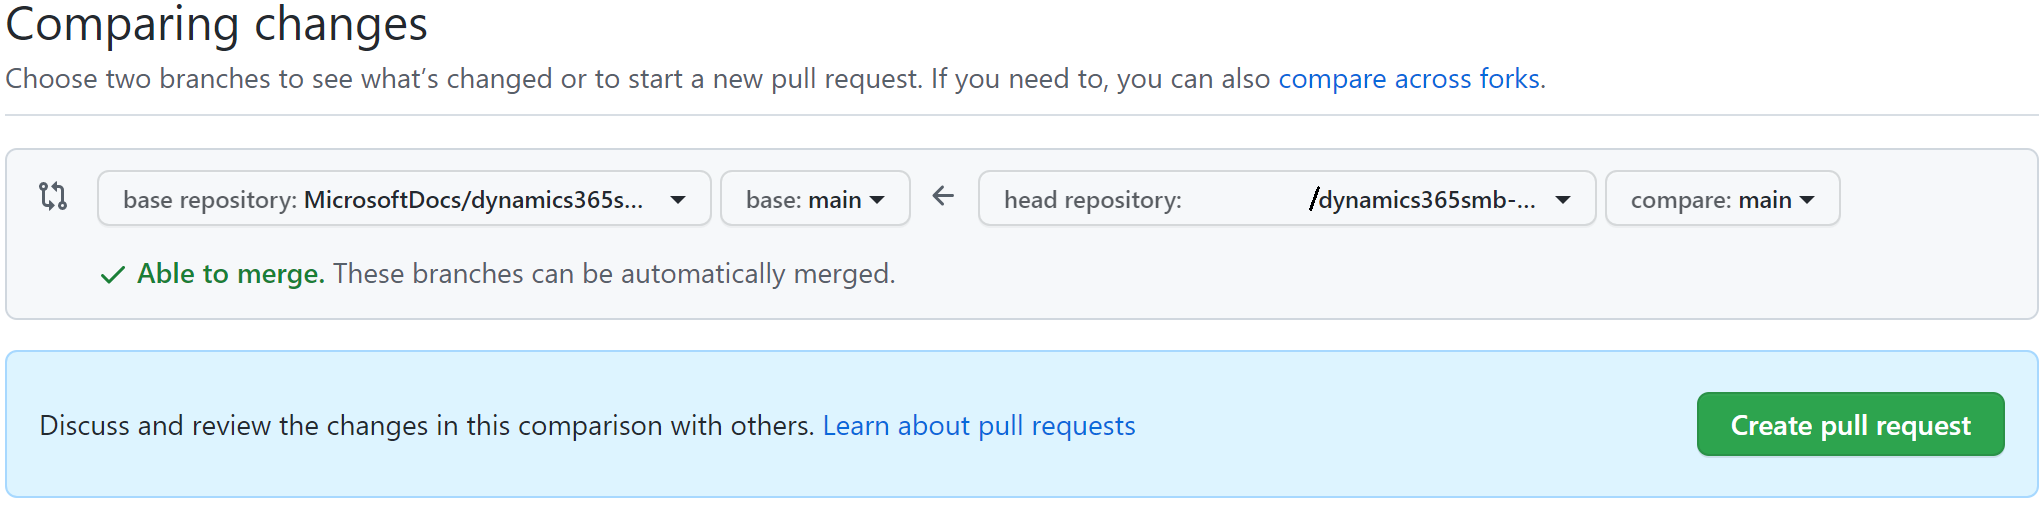Click the git compare icon beside base repository

pyautogui.click(x=53, y=196)
